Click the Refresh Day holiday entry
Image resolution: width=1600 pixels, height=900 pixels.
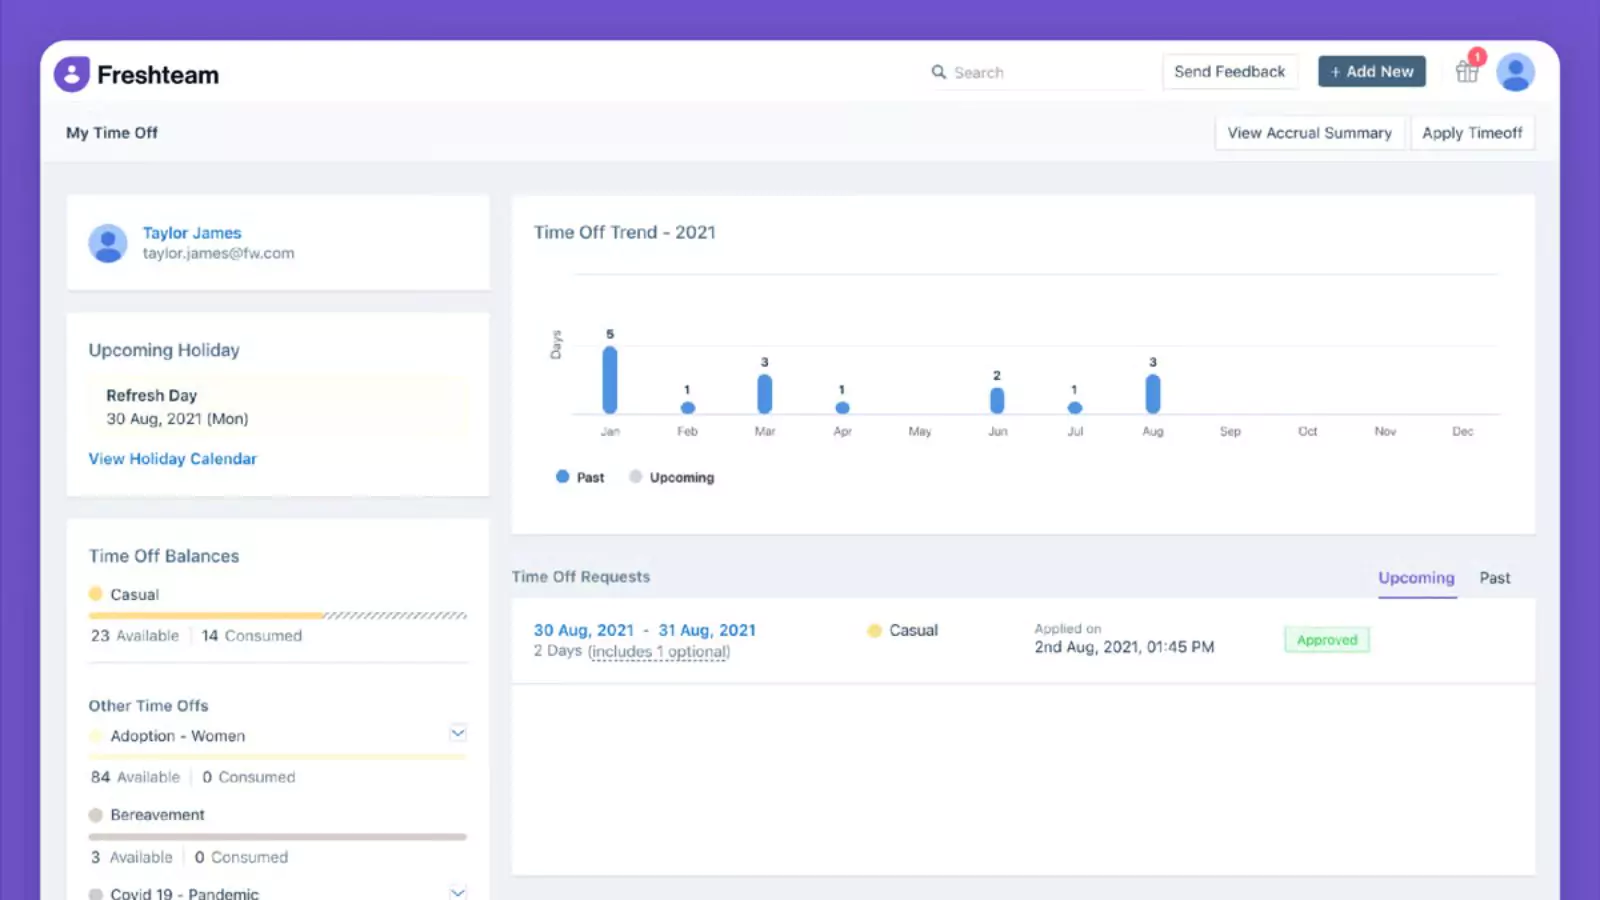tap(278, 407)
